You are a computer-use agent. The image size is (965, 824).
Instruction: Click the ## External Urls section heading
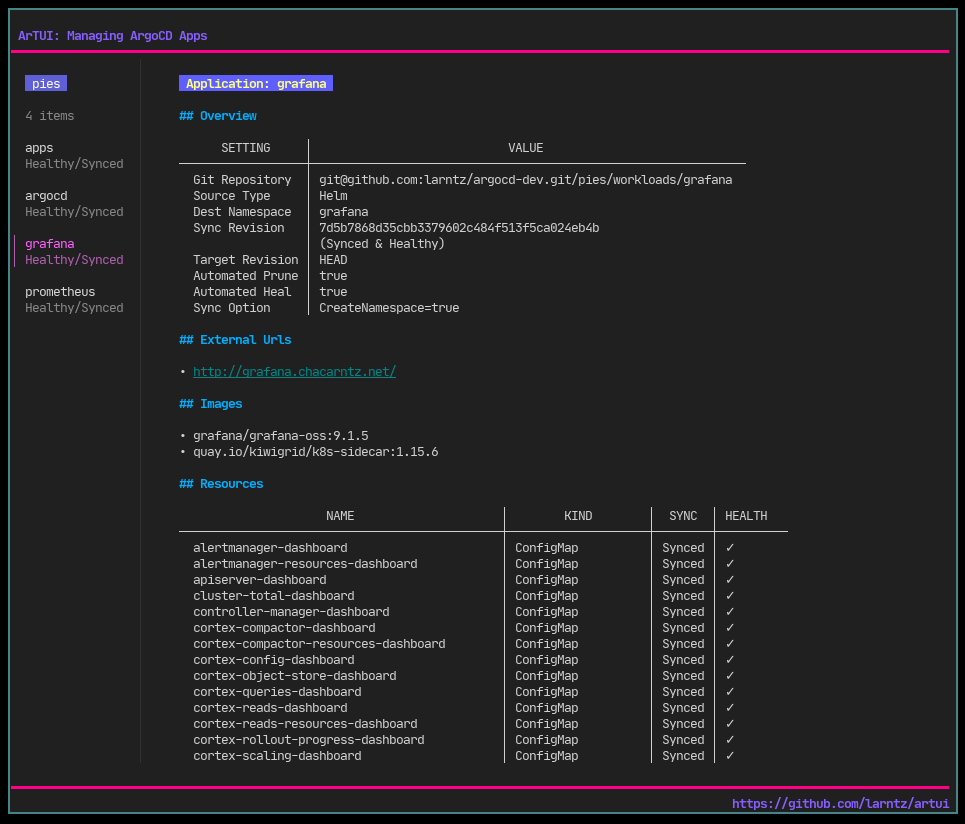click(x=235, y=340)
